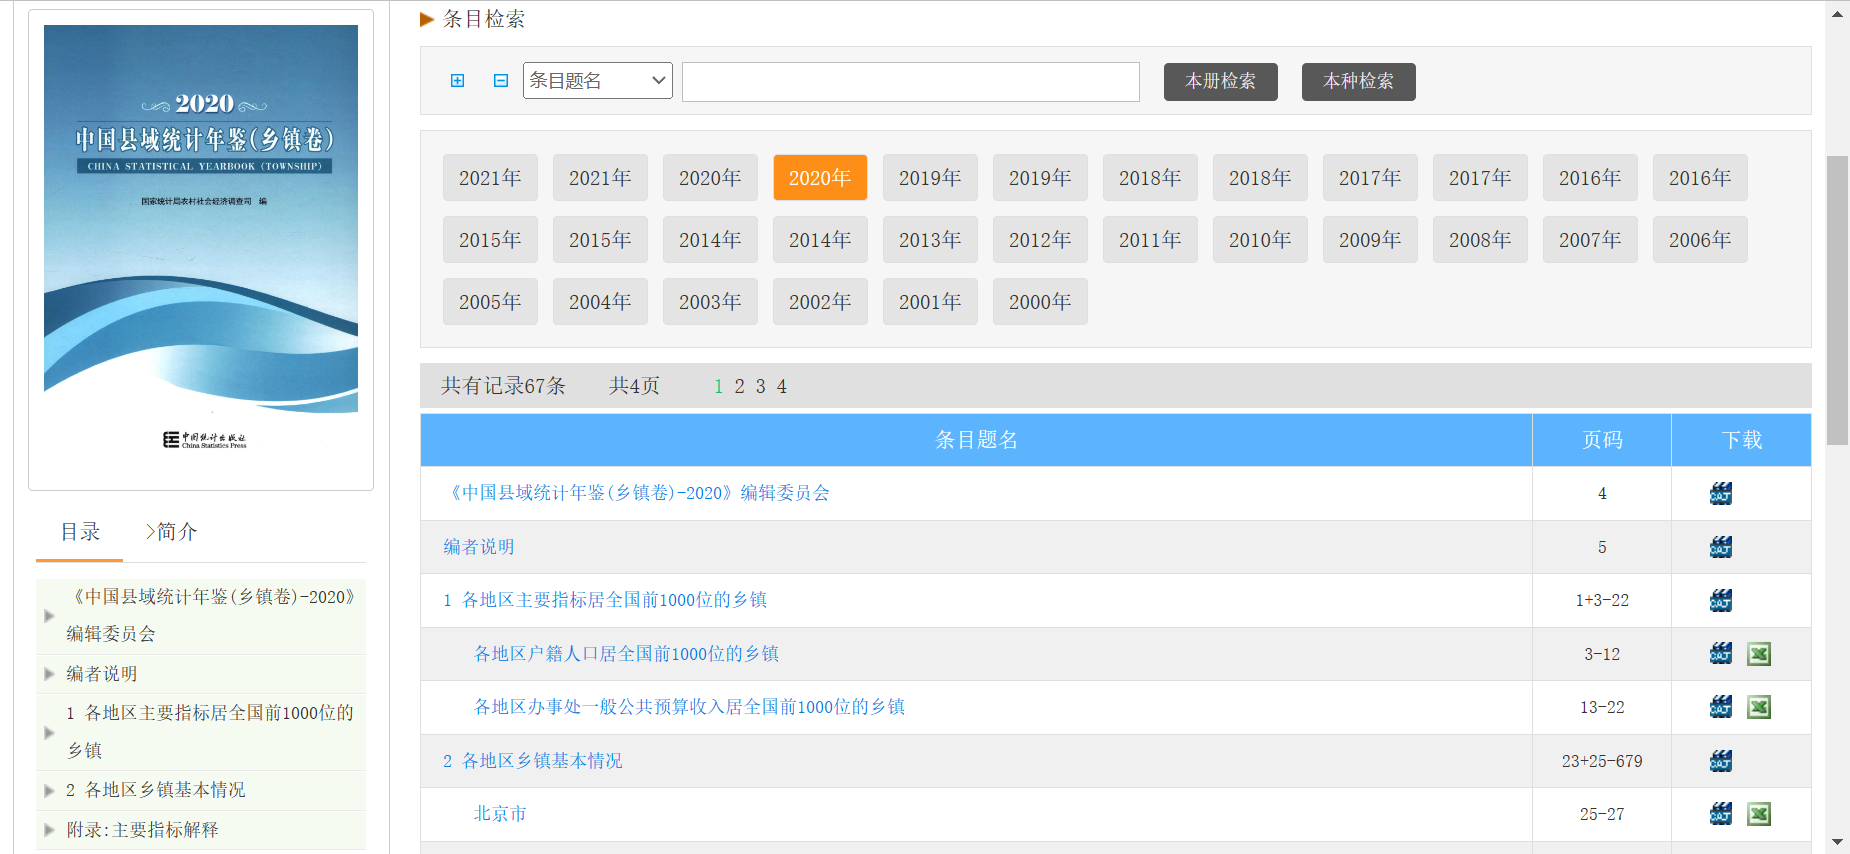Open the 2000年 yearbook volume

coord(1040,302)
